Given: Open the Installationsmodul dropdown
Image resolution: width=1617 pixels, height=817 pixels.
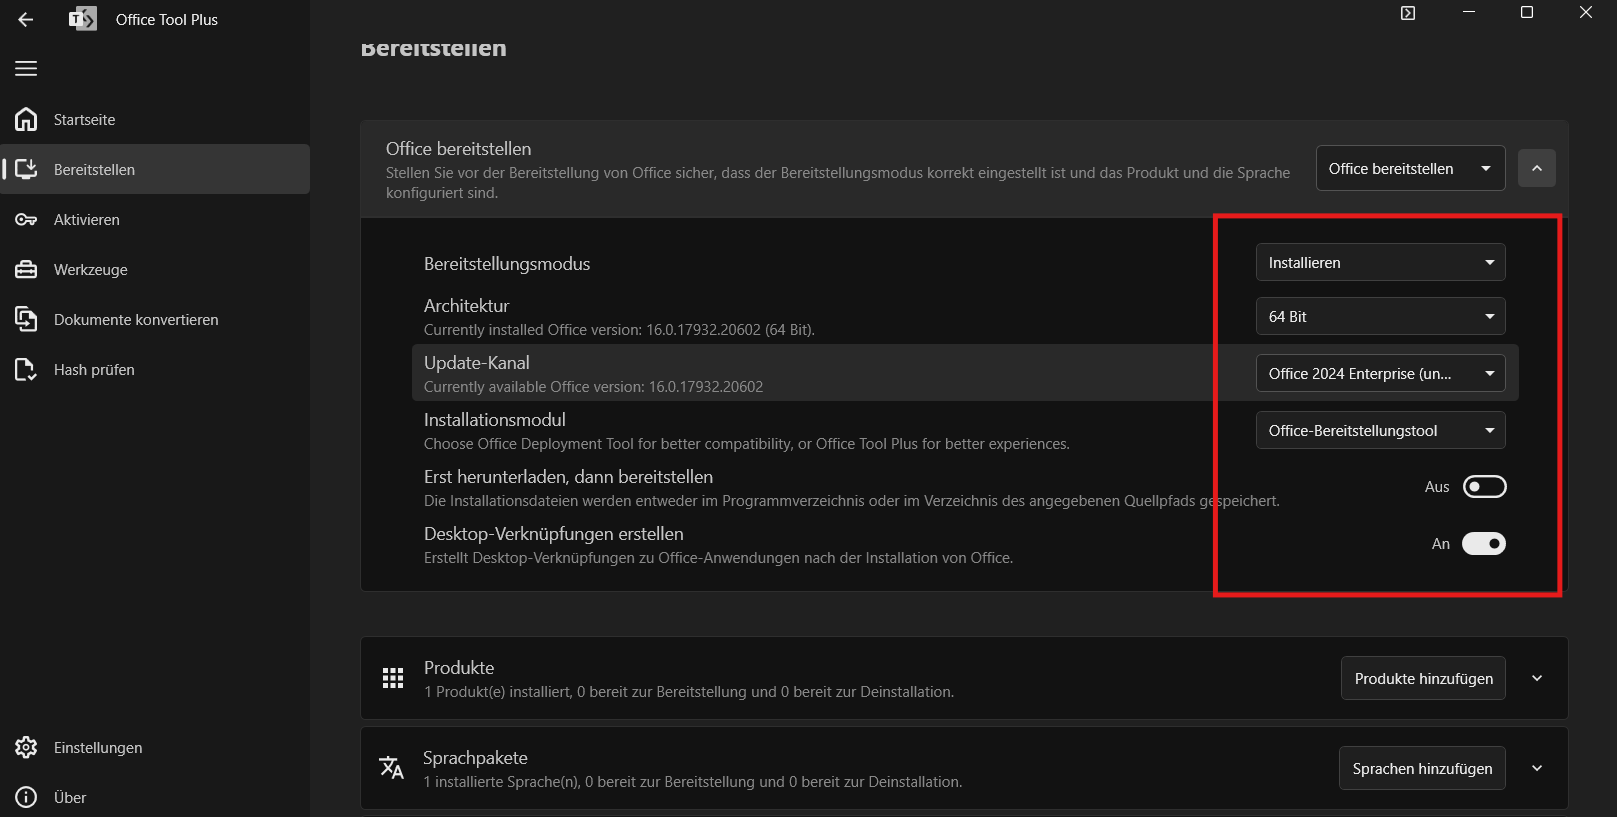Looking at the screenshot, I should pos(1380,431).
